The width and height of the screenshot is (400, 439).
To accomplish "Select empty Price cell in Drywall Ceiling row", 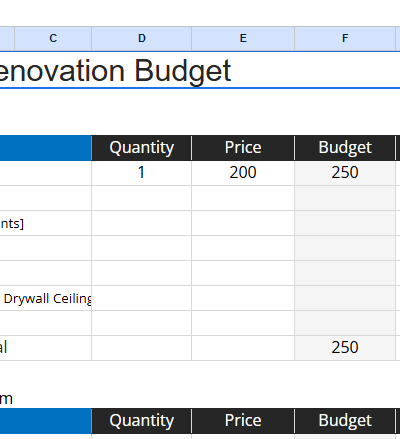I will pos(243,298).
